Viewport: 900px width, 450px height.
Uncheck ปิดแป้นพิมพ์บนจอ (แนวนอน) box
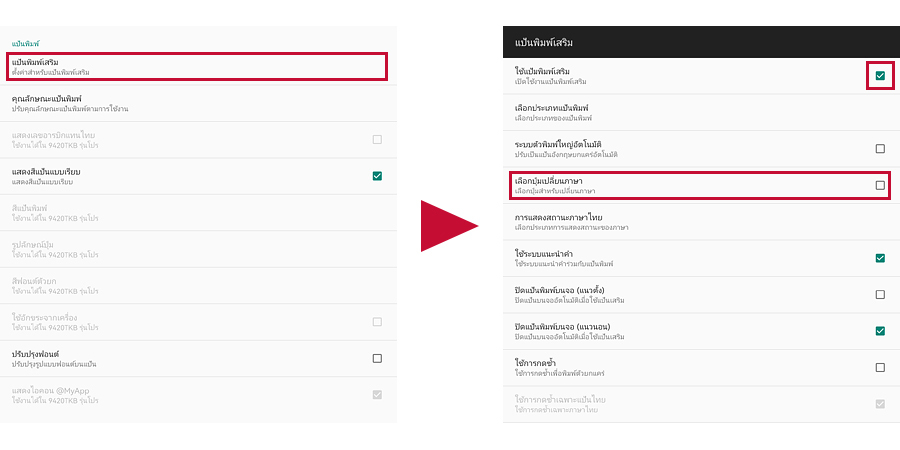880,331
